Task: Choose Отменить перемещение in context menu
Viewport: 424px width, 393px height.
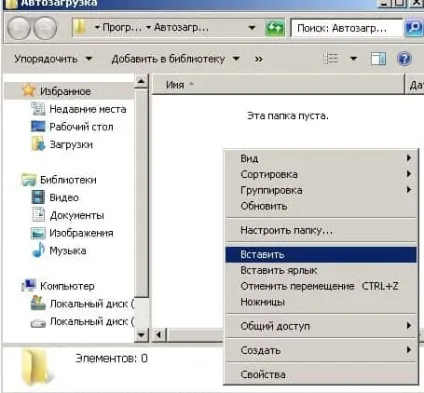Action: pos(321,286)
